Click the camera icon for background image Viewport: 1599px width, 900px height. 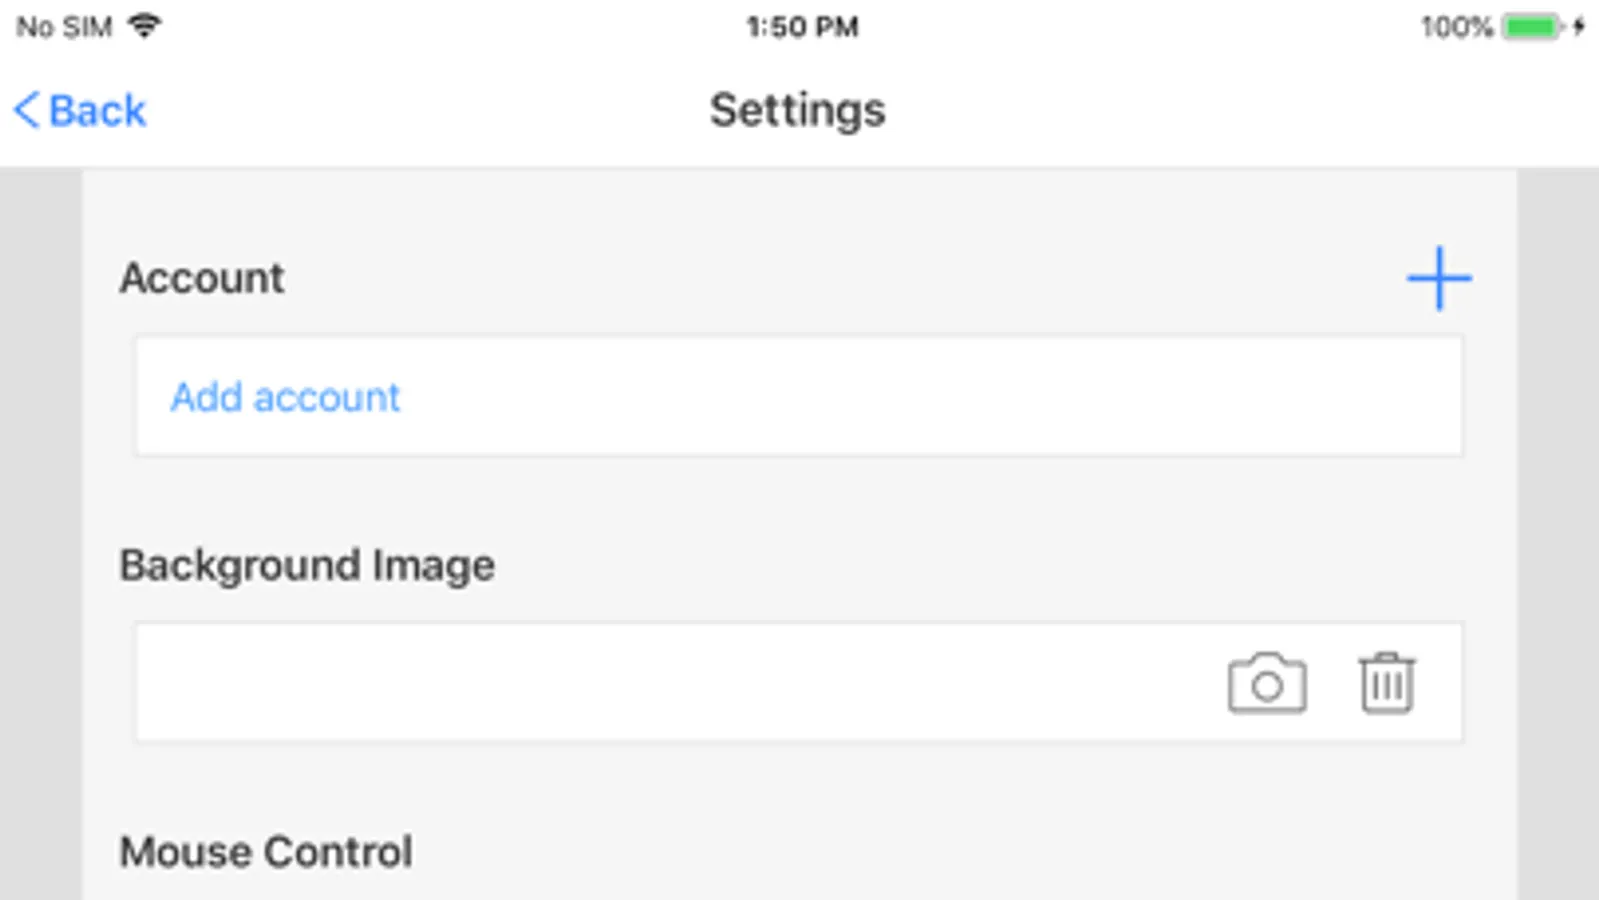1266,684
